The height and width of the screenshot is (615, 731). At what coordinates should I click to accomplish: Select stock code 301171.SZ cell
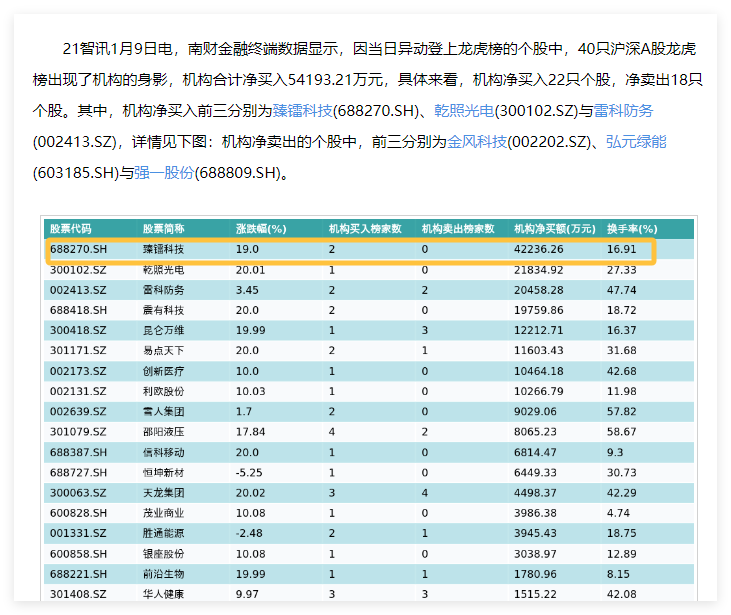(x=78, y=350)
